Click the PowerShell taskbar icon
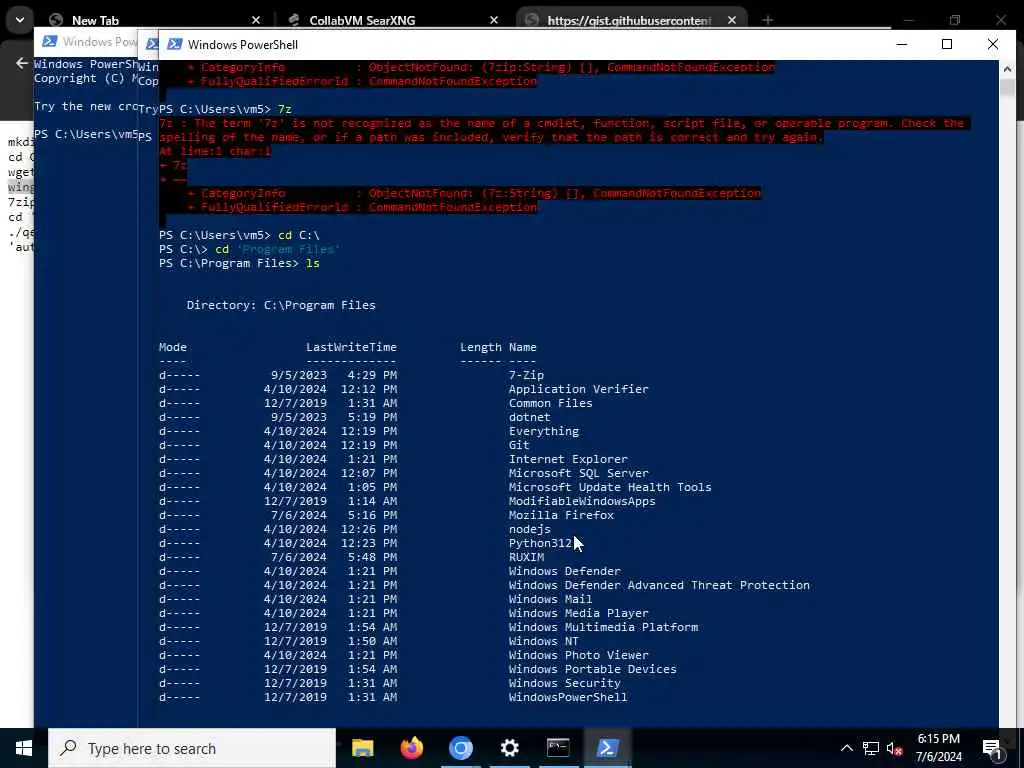Screen dimensions: 1024x768 (x=607, y=748)
